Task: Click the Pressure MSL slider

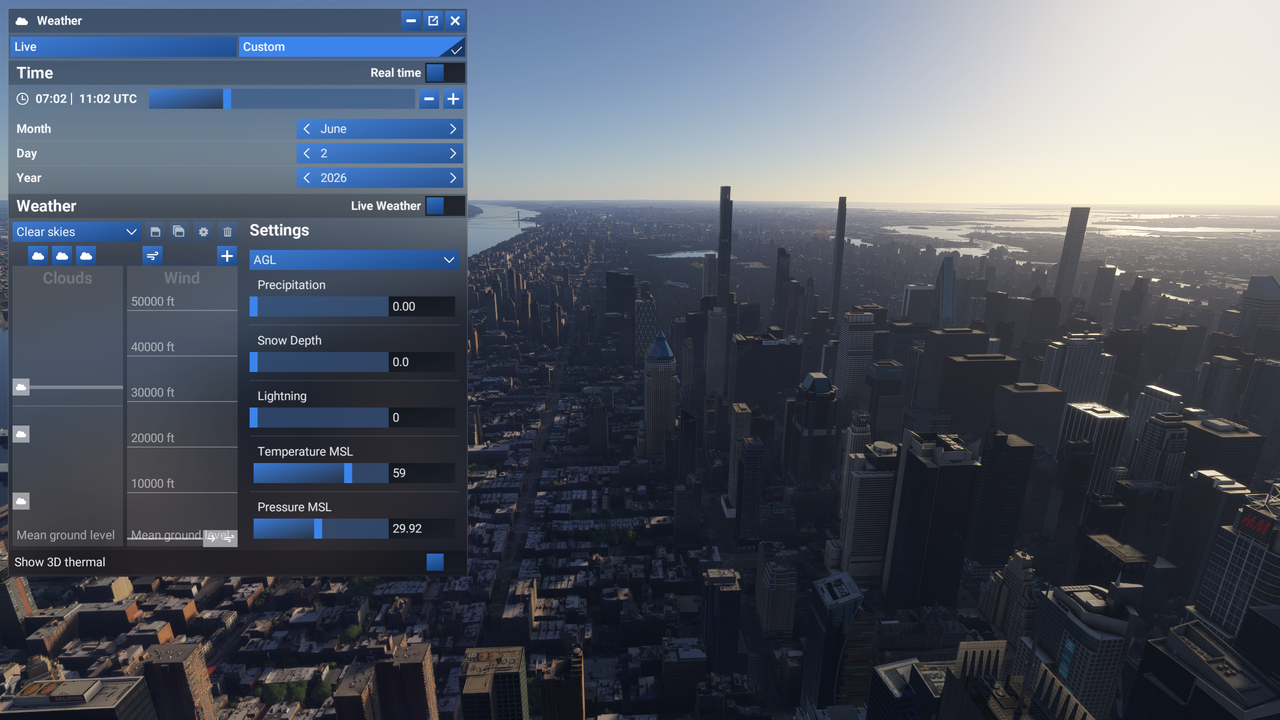Action: (319, 529)
